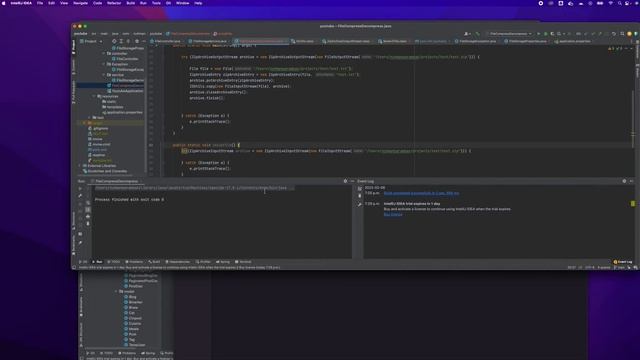This screenshot has width=640, height=360.
Task: Open the Problems tool tab
Action: [x=134, y=262]
